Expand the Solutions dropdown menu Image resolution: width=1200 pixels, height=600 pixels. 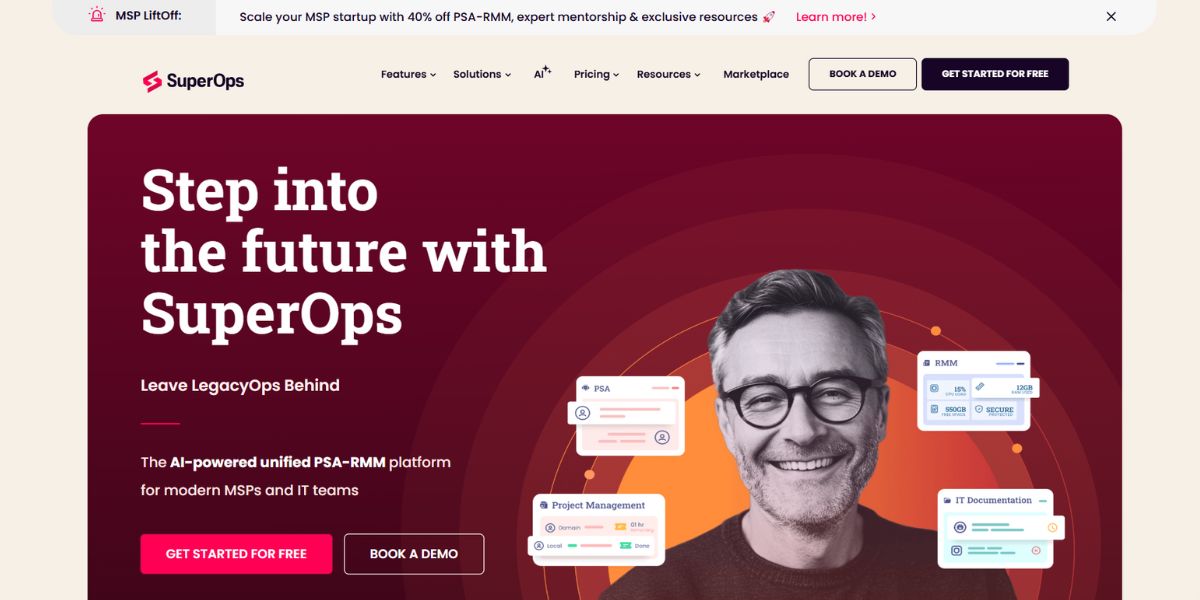[x=482, y=74]
